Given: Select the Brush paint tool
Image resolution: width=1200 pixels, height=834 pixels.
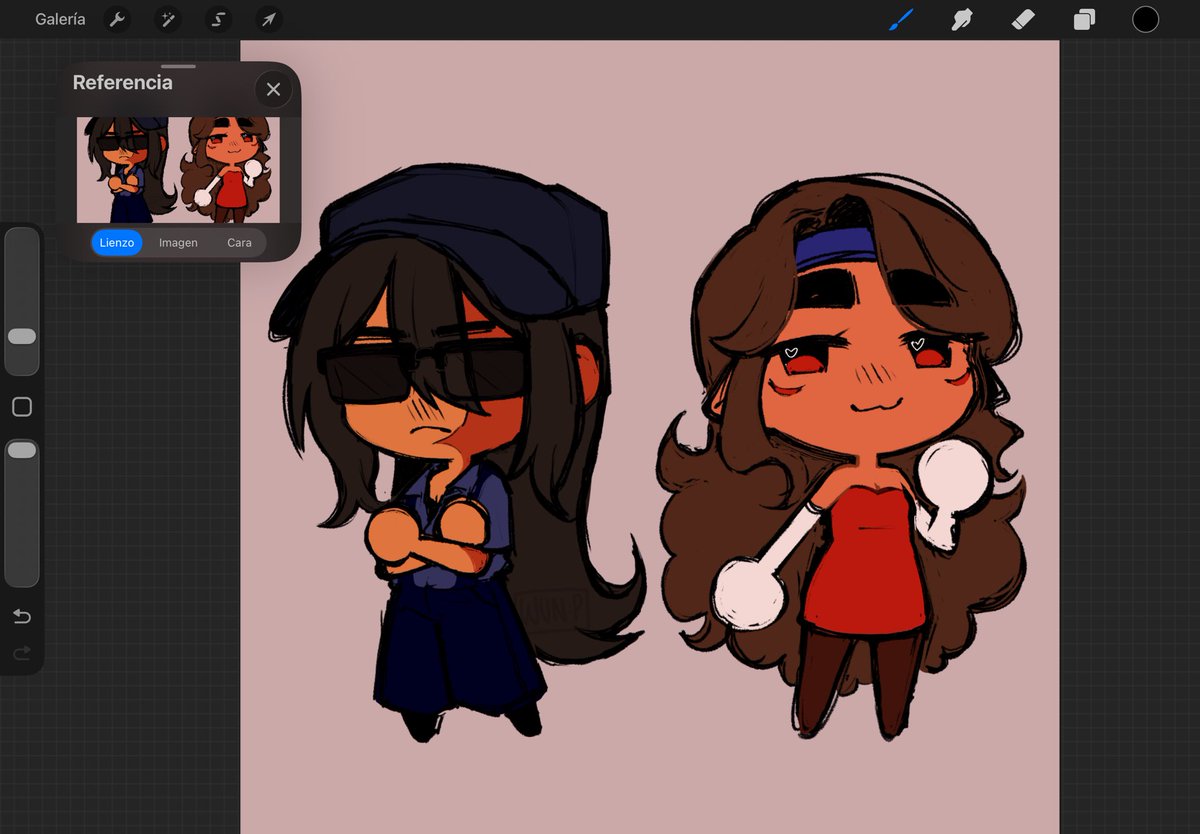Looking at the screenshot, I should [x=901, y=19].
